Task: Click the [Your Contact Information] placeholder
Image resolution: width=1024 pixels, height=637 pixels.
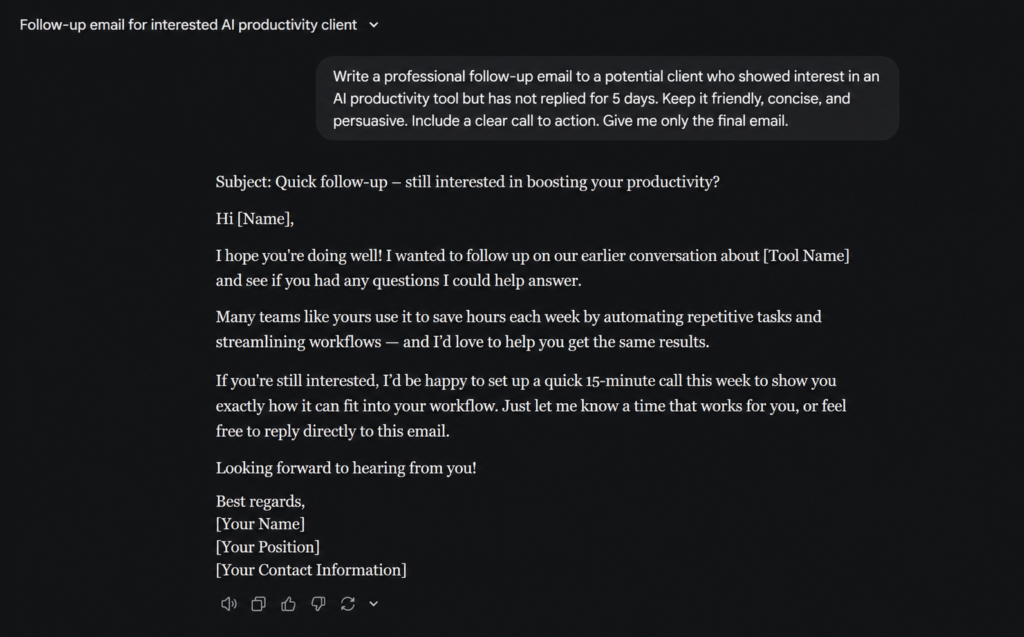Action: (x=311, y=570)
